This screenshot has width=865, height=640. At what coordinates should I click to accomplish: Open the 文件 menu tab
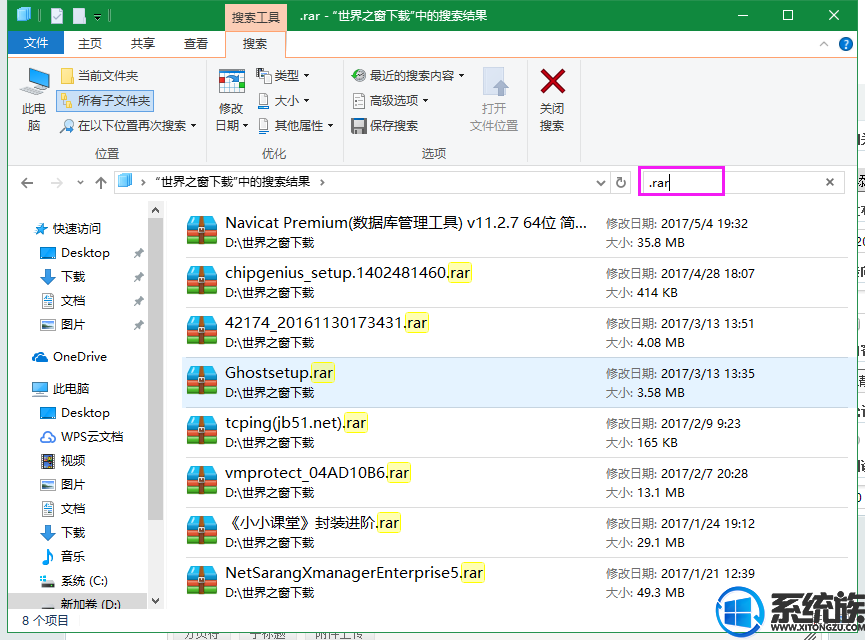point(36,43)
